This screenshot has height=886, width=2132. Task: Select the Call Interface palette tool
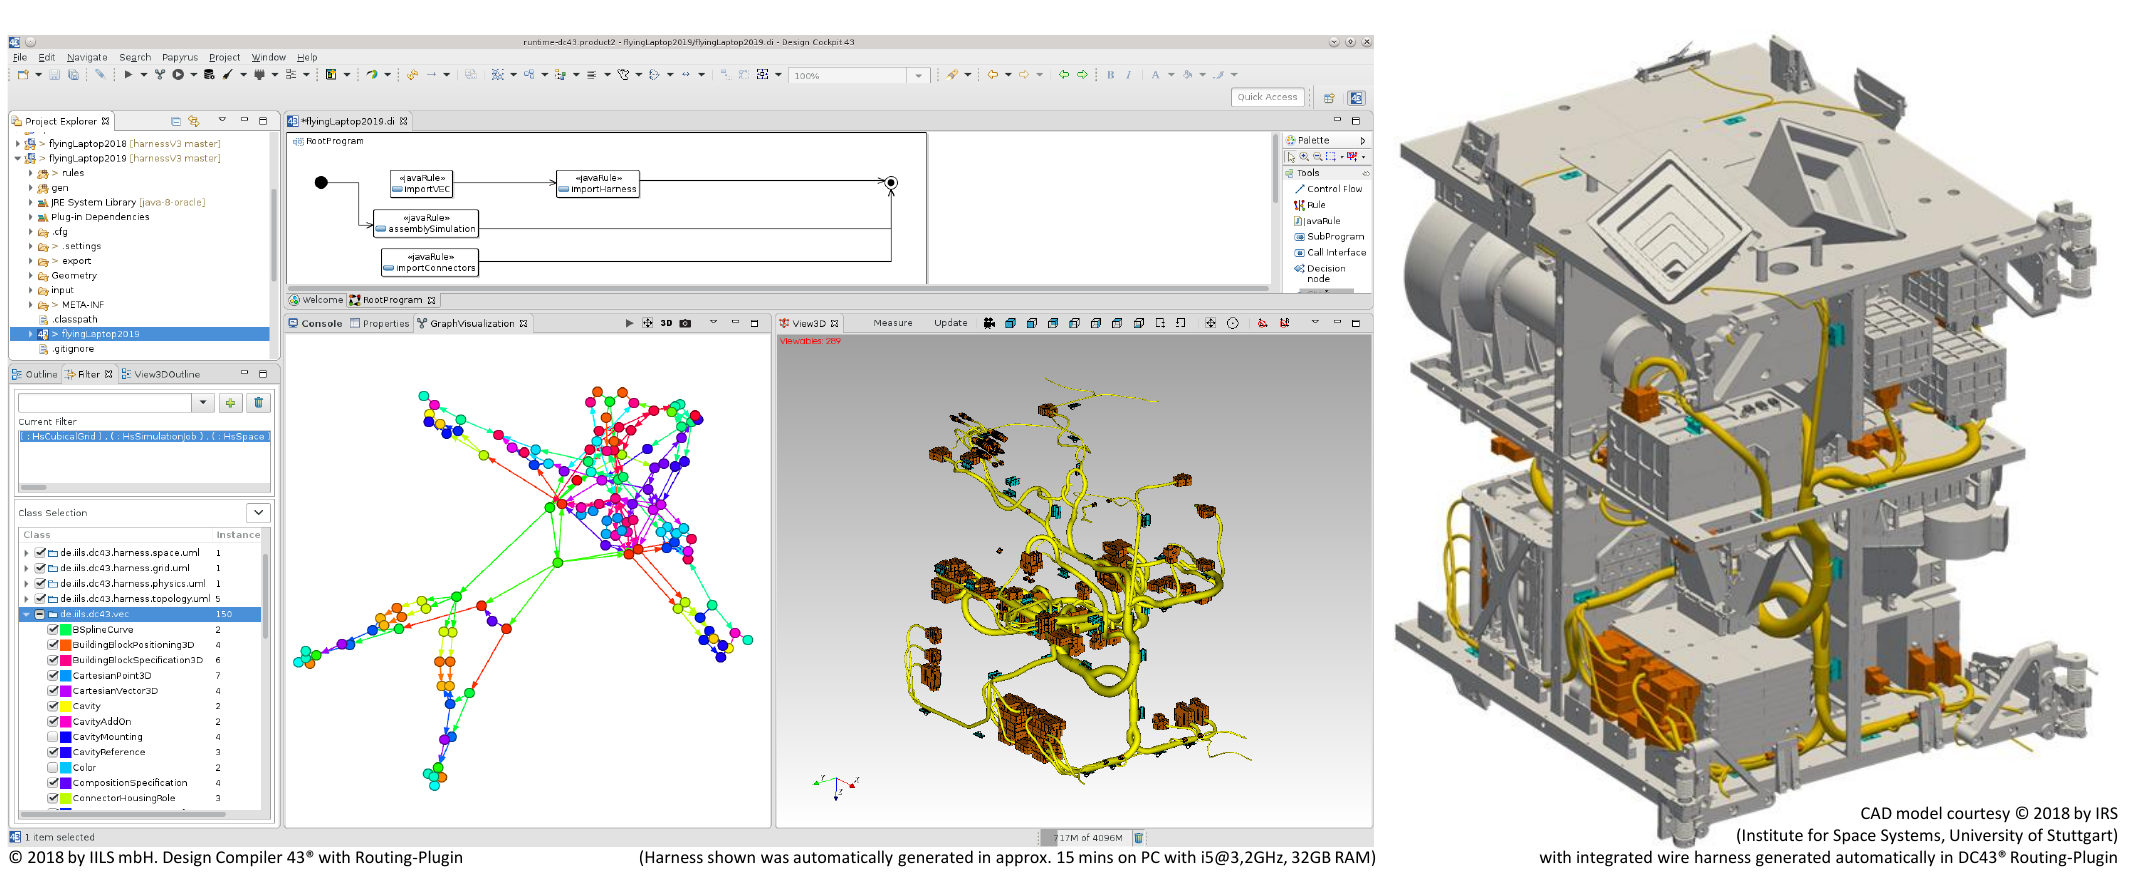pos(1330,253)
